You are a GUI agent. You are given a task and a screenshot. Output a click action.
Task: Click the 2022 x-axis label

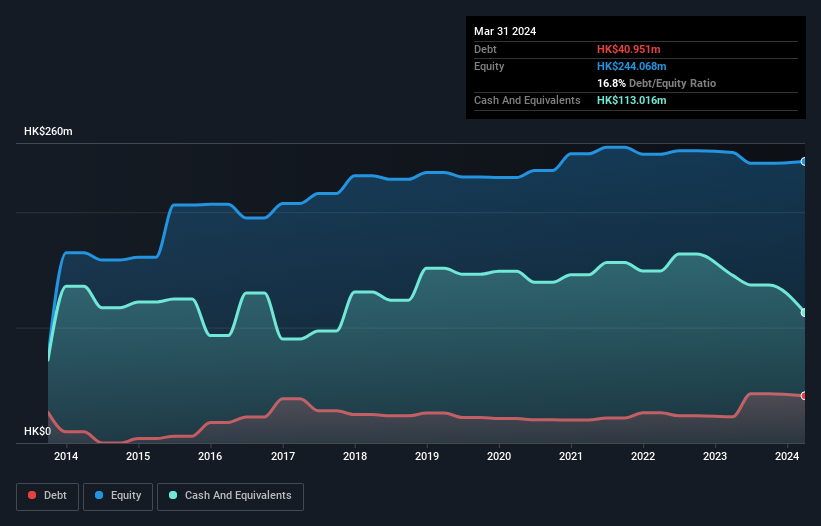tap(643, 456)
